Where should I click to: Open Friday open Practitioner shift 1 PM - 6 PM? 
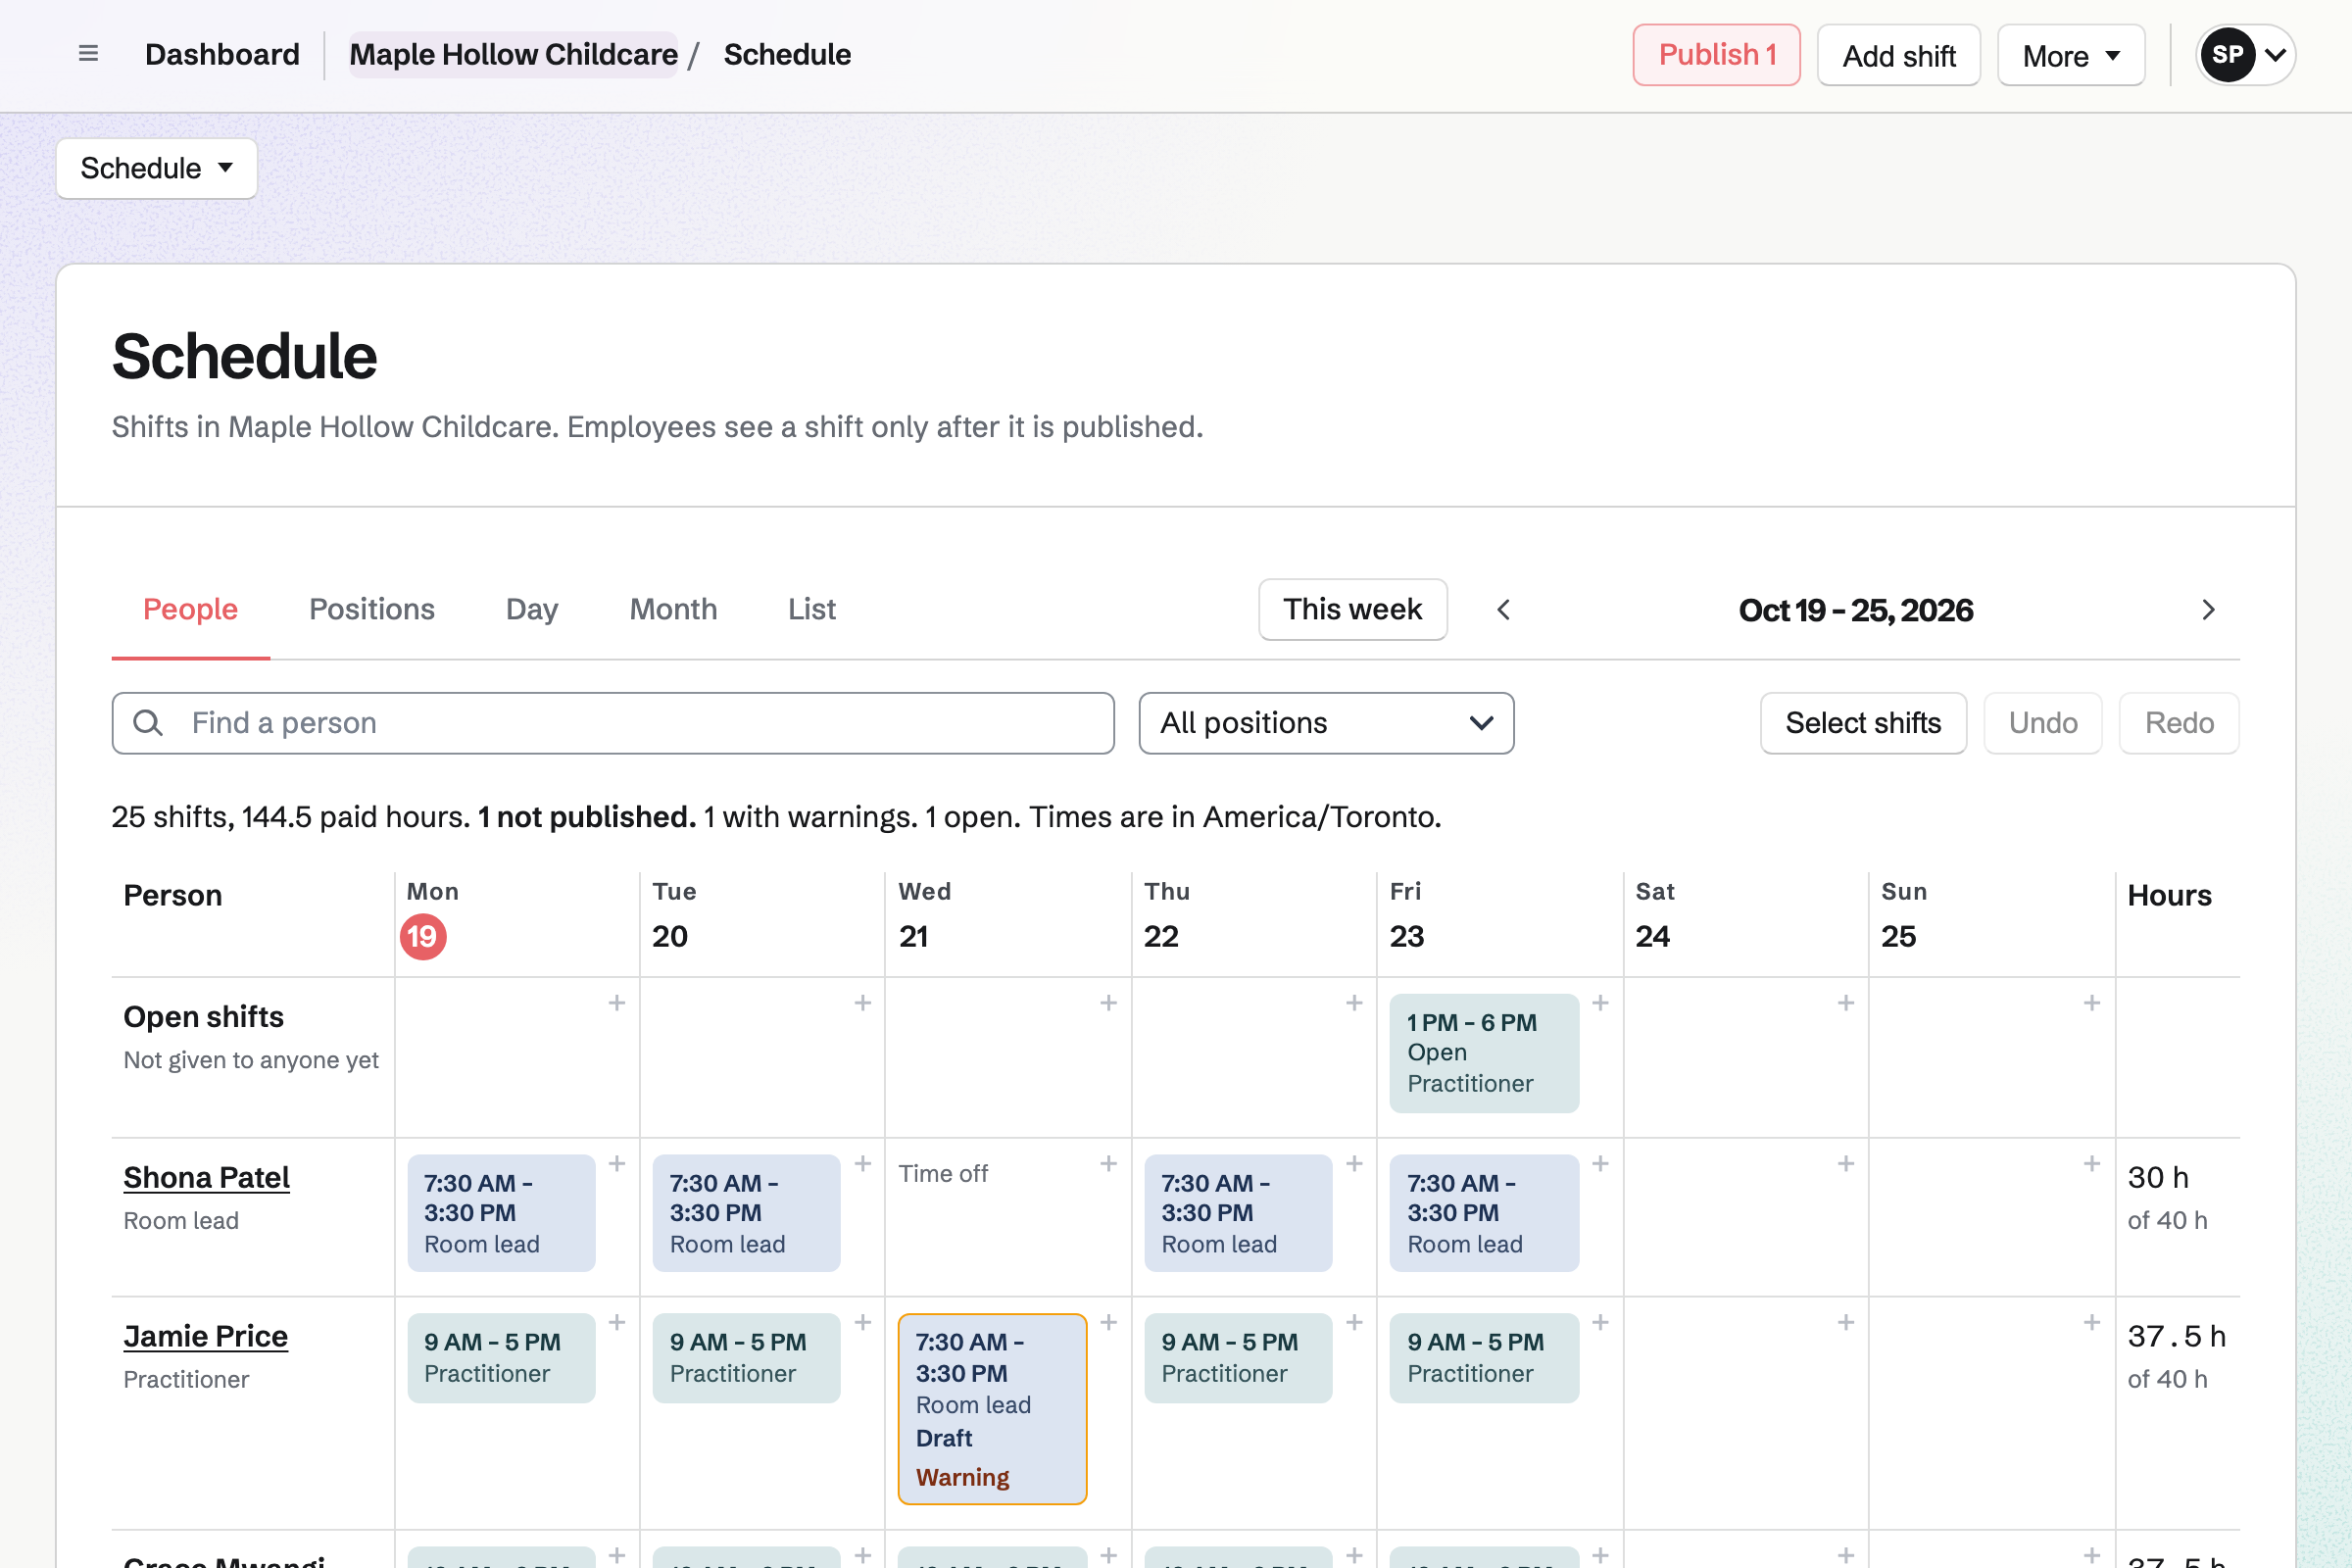pos(1484,1053)
